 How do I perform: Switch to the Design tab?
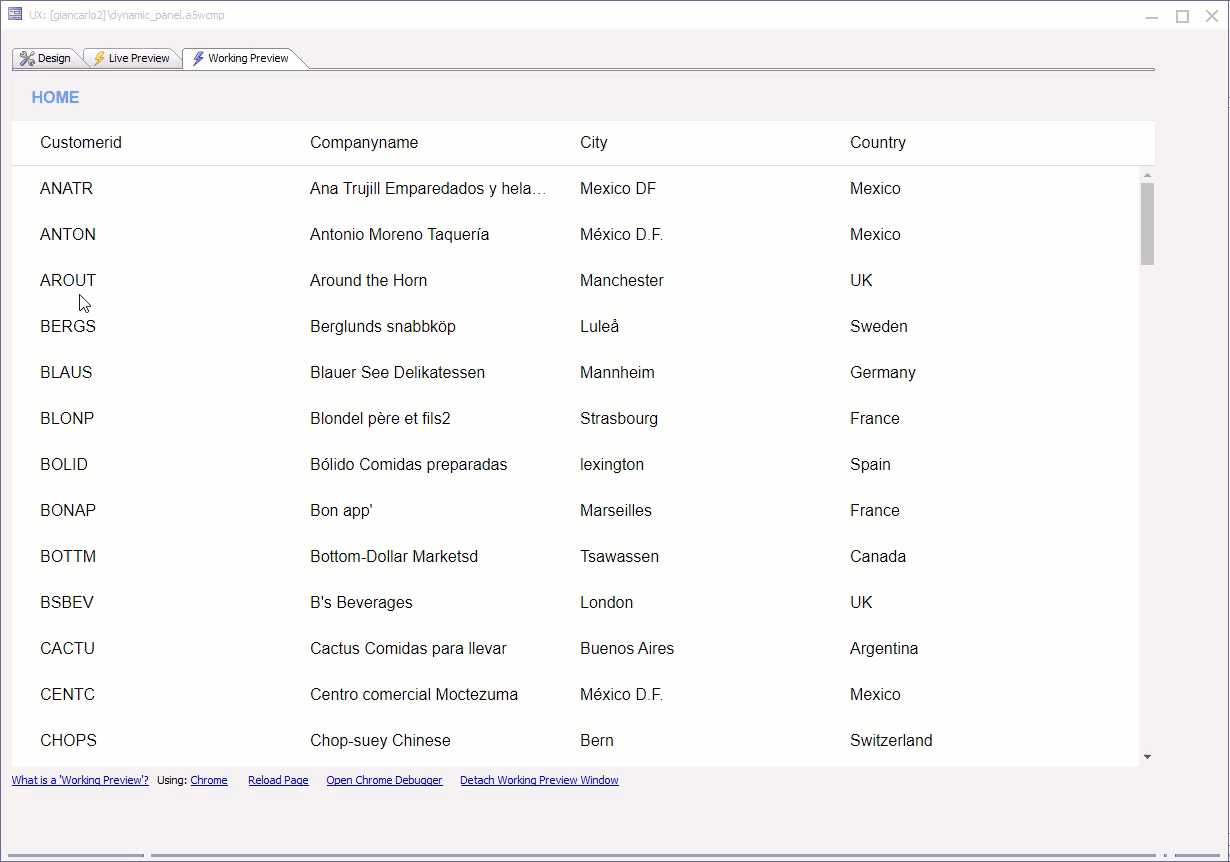click(x=46, y=58)
